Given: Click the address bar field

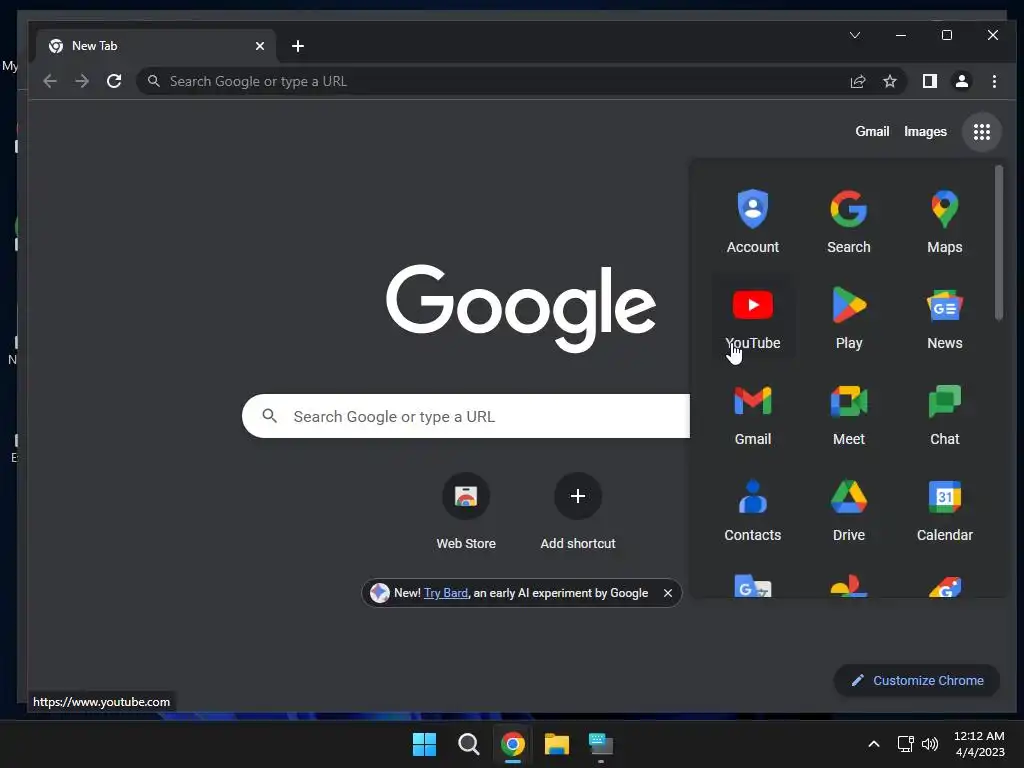Looking at the screenshot, I should point(521,81).
